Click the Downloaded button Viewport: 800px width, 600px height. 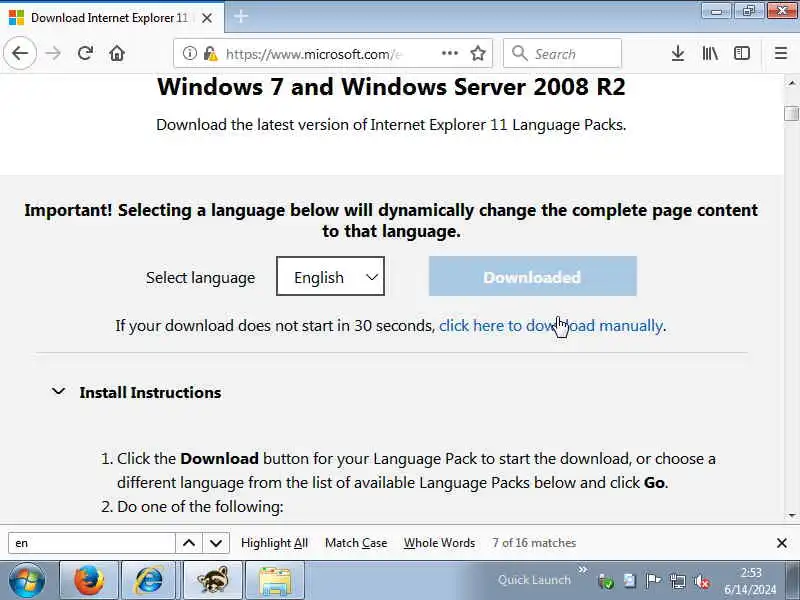coord(533,276)
